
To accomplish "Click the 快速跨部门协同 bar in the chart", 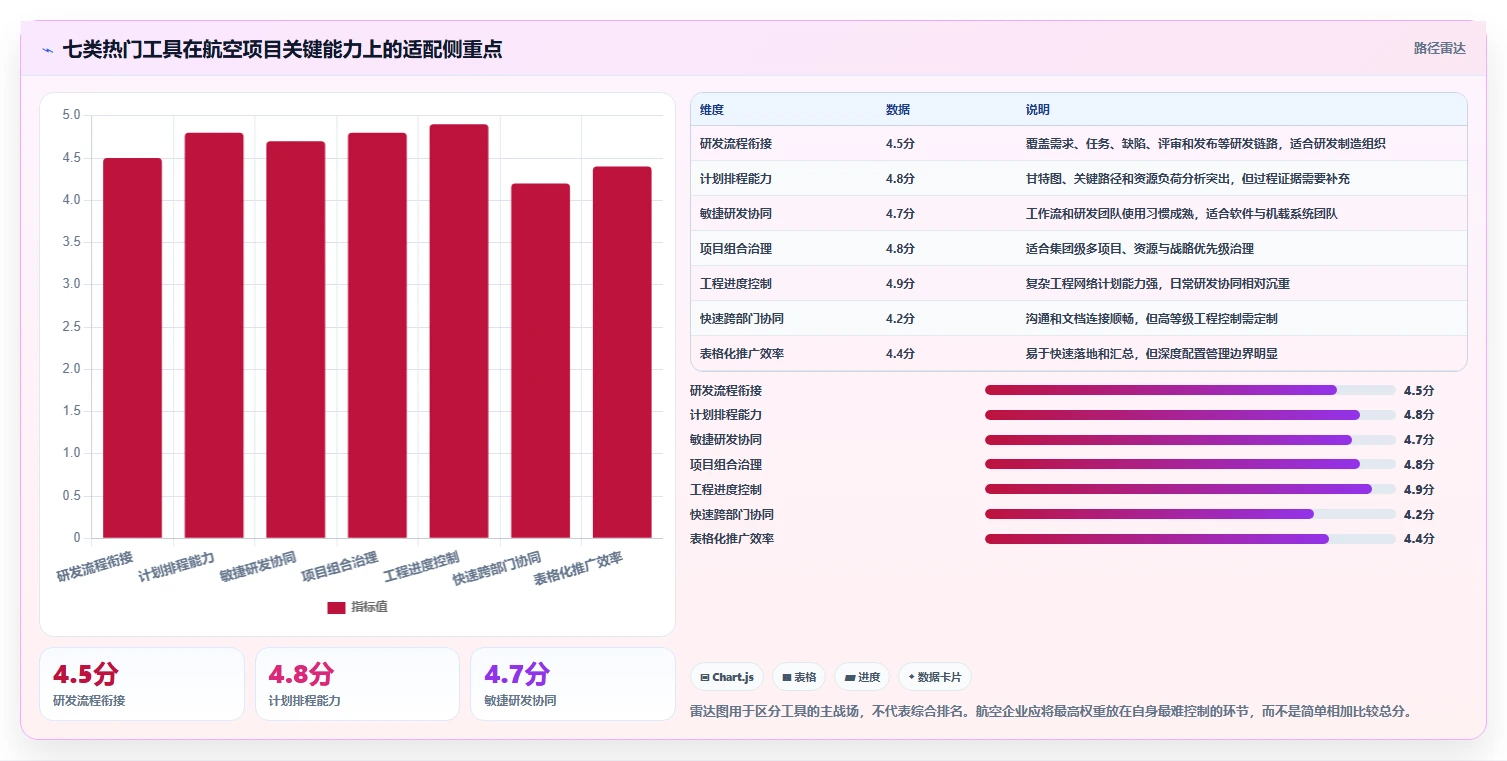I will [x=540, y=361].
